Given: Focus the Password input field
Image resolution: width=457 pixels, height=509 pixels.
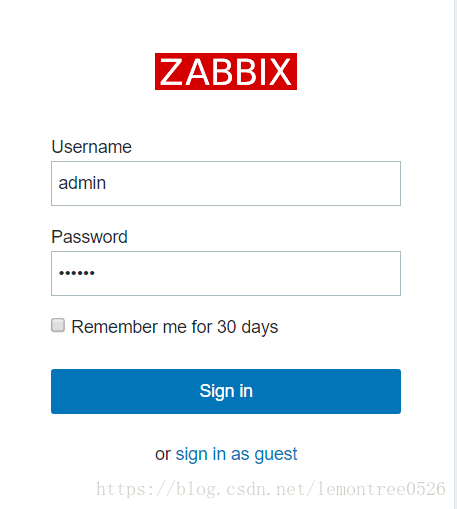Looking at the screenshot, I should point(226,273).
